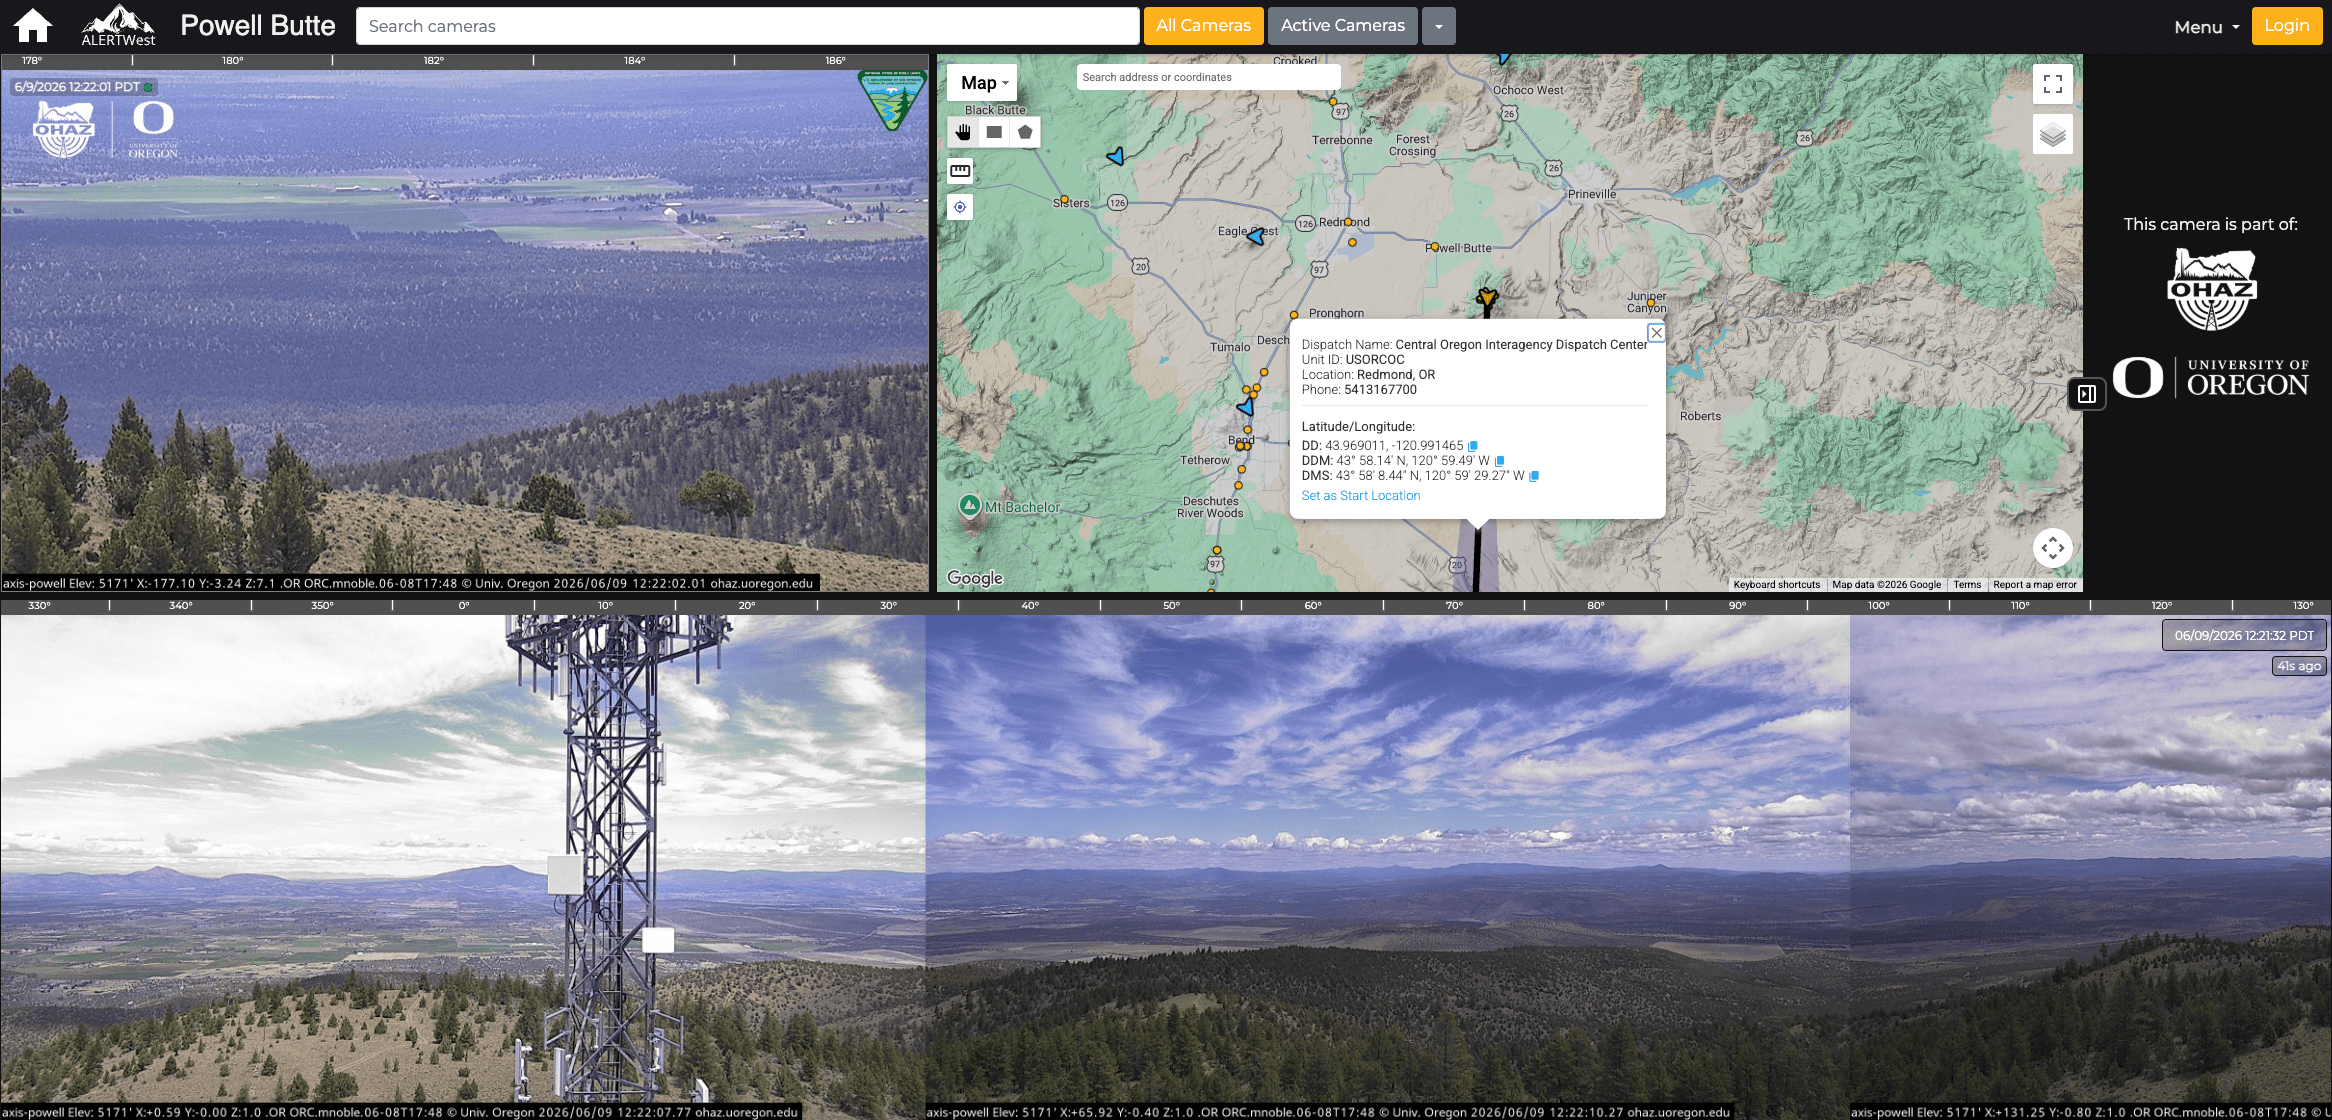Open the map layers panel

pos(2053,134)
